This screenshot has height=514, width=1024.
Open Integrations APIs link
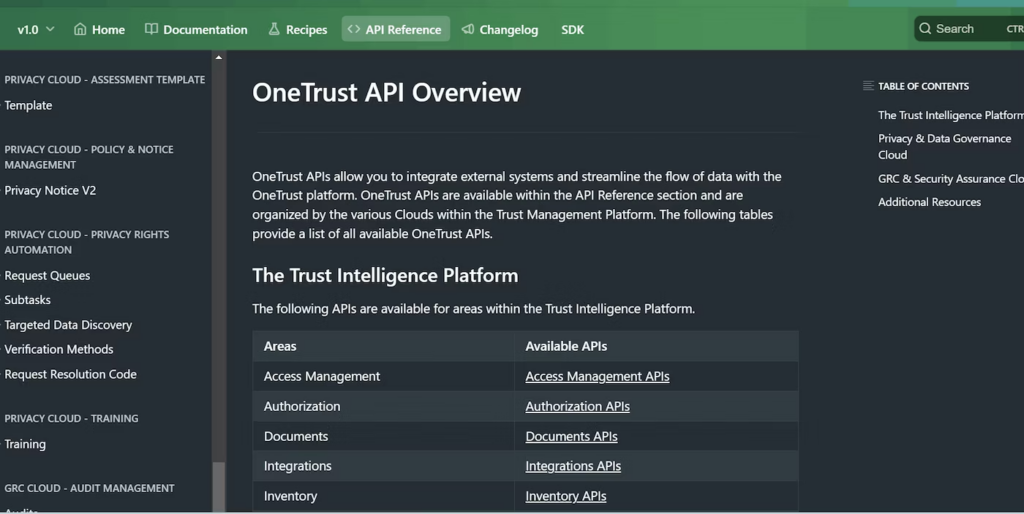pyautogui.click(x=573, y=466)
